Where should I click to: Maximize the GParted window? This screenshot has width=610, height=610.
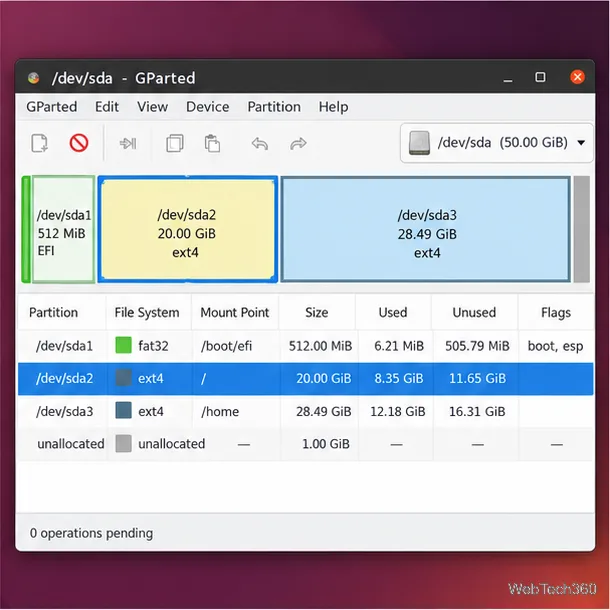click(540, 77)
